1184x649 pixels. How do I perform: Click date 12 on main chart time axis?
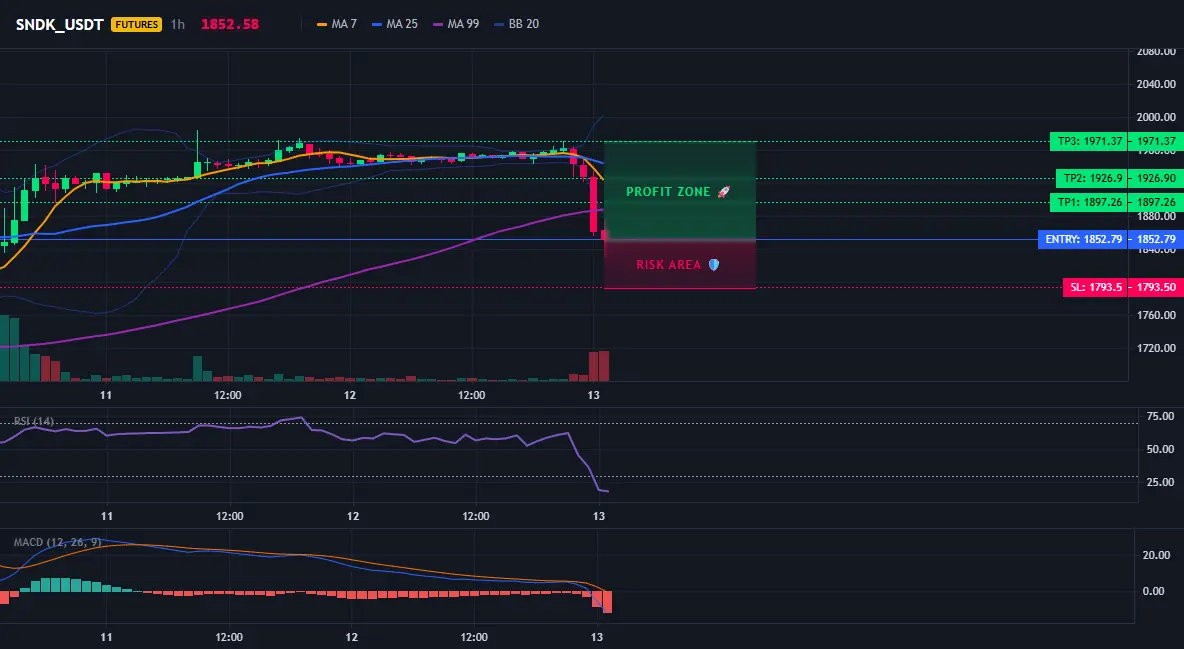point(350,395)
